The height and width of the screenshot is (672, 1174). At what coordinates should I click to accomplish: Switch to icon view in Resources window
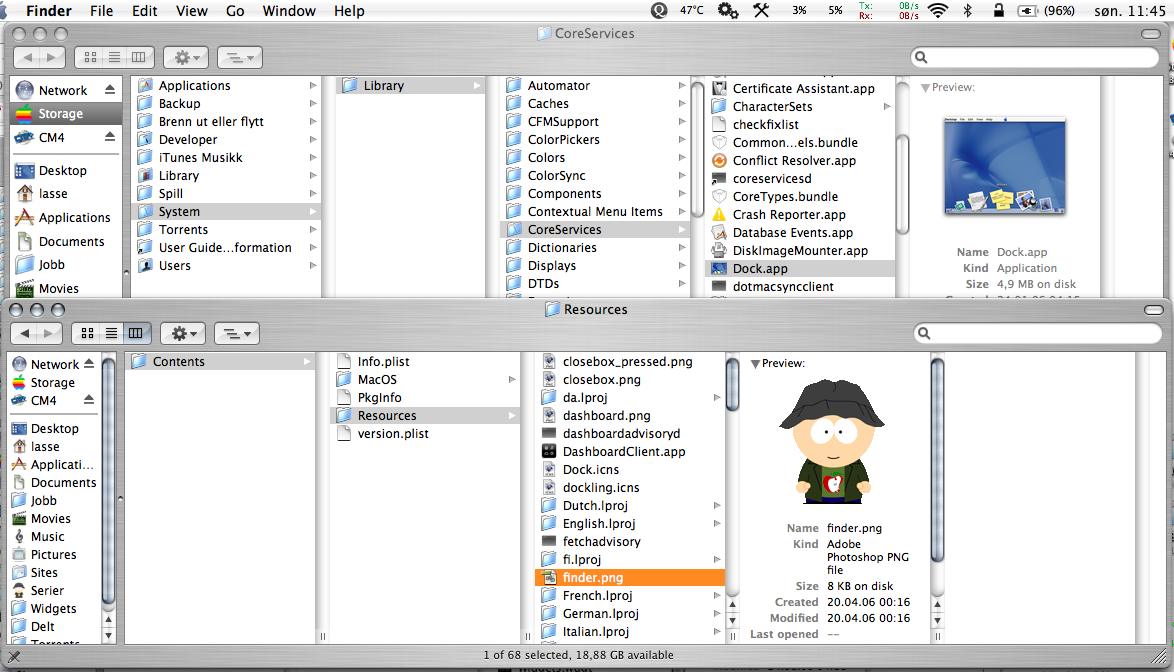[87, 333]
